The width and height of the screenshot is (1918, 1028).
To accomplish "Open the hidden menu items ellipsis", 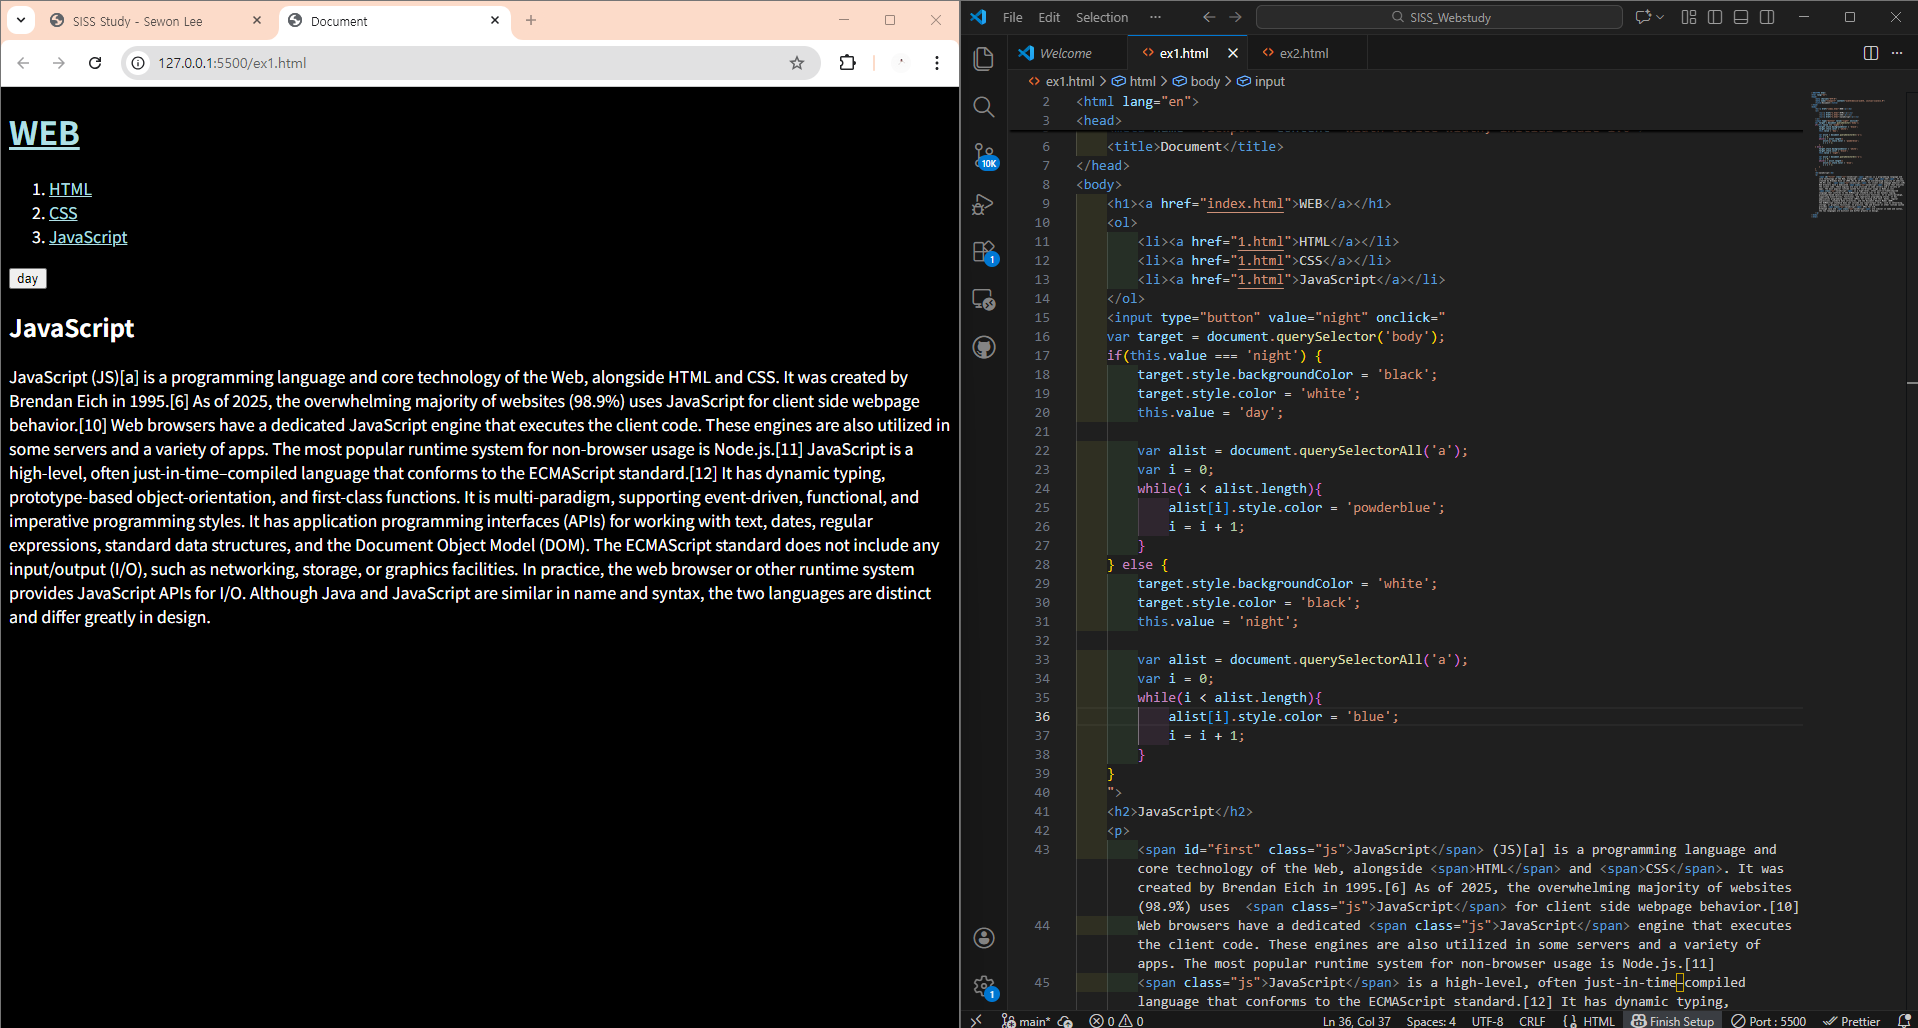I will pyautogui.click(x=1155, y=17).
